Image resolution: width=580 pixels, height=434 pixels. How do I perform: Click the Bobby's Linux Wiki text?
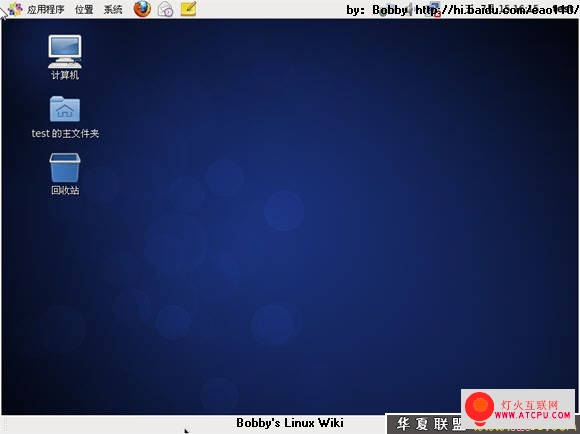click(x=290, y=423)
